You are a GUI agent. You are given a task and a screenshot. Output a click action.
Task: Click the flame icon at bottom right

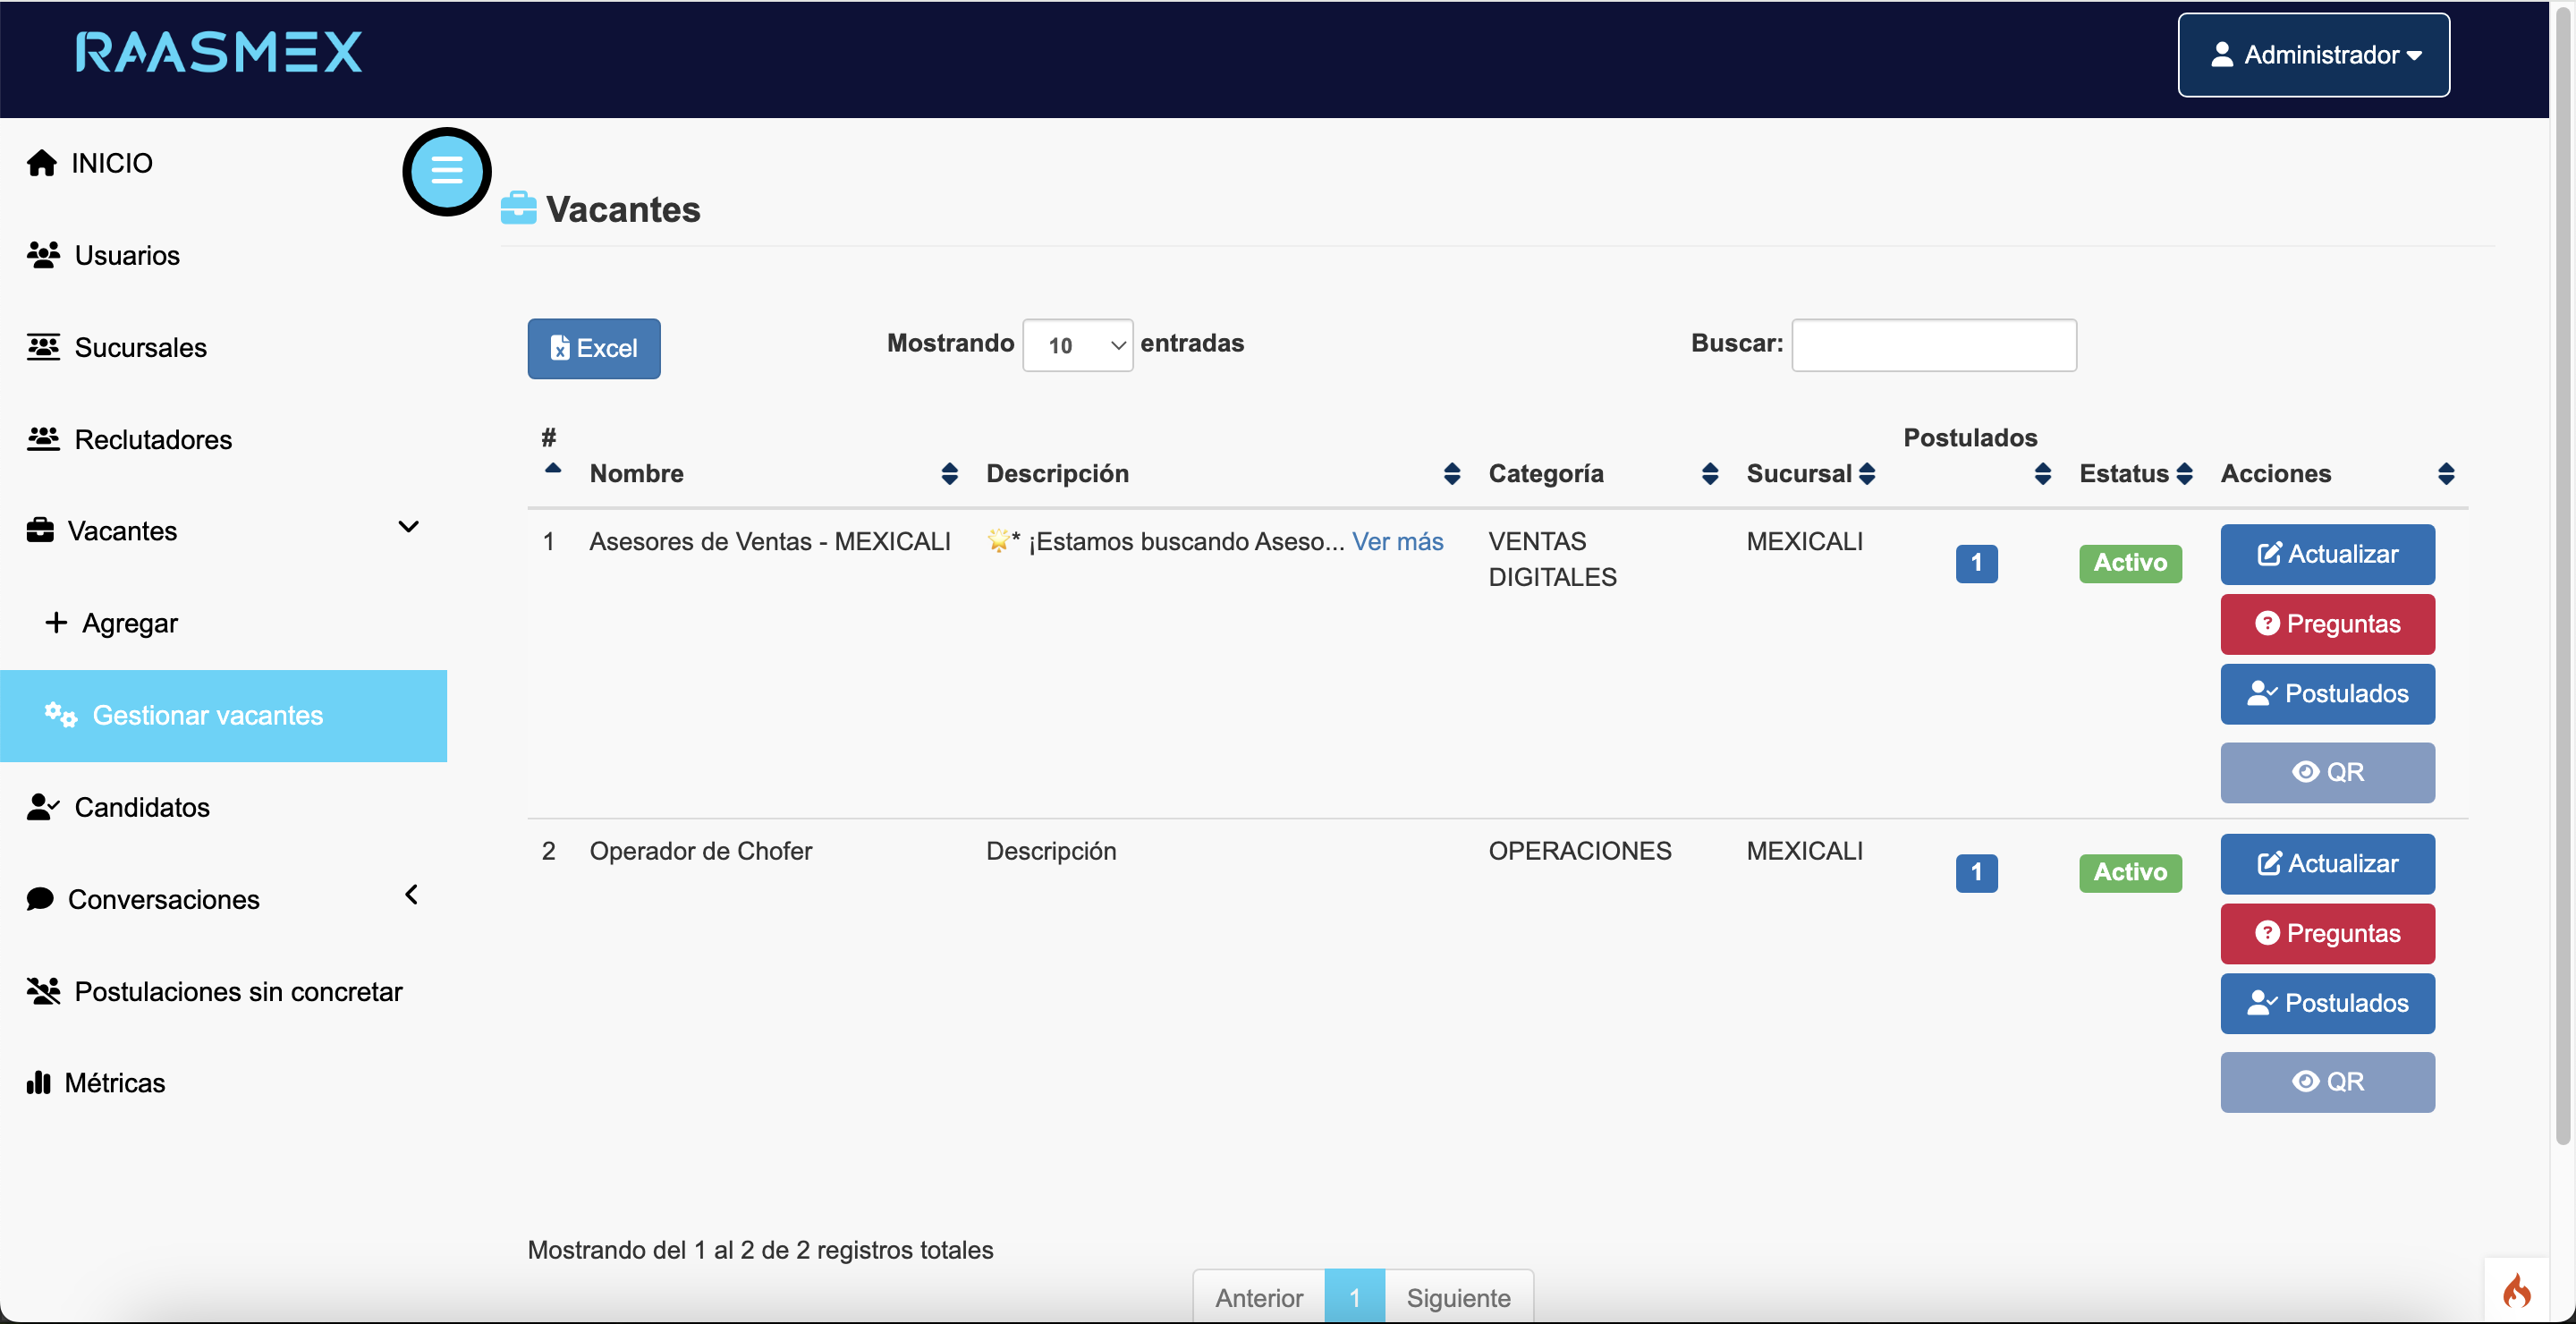2516,1291
